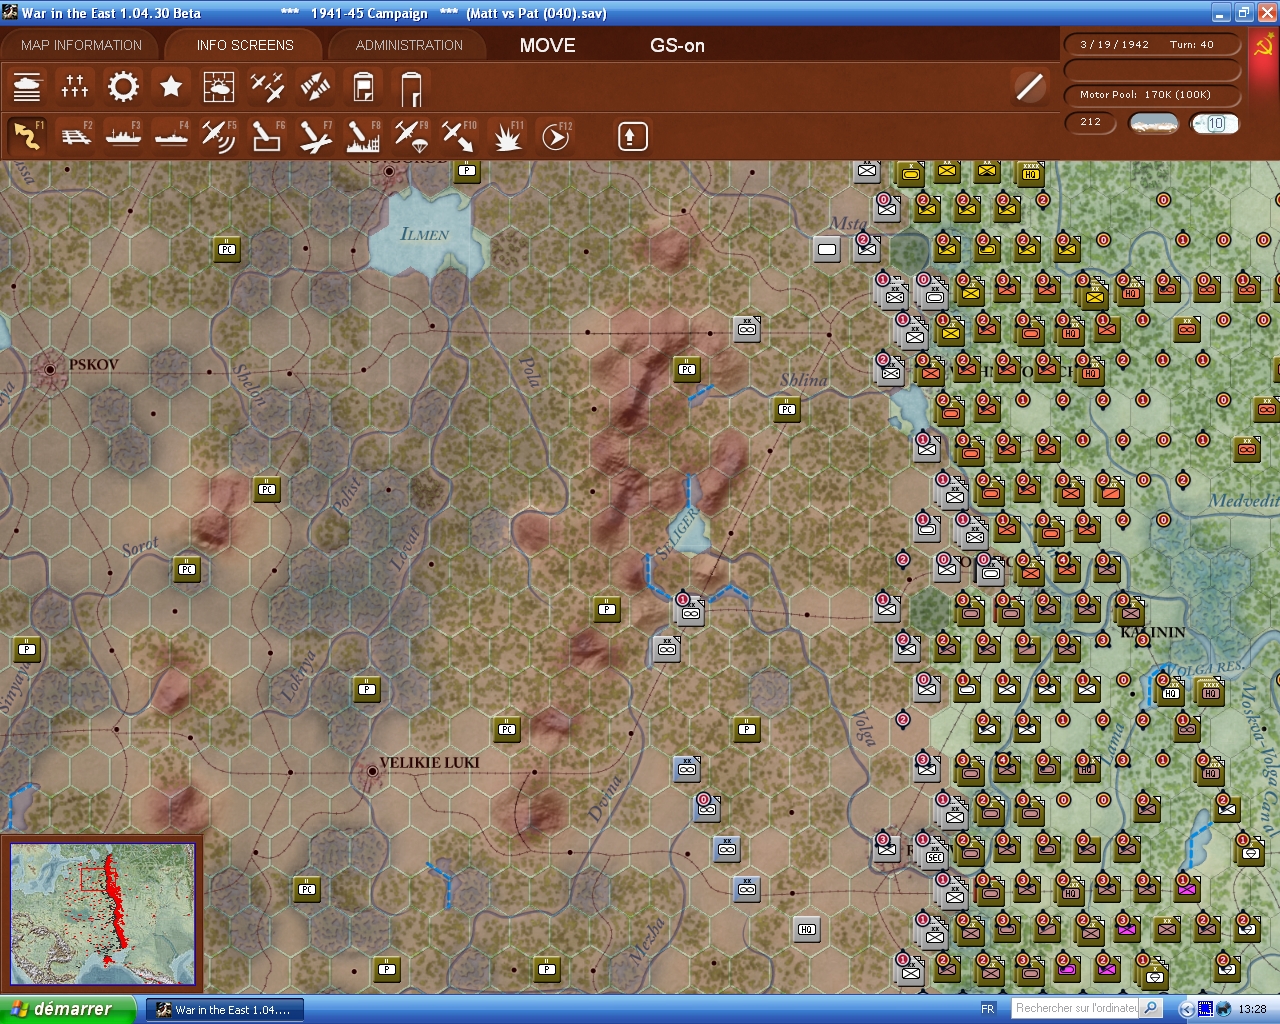The width and height of the screenshot is (1280, 1024).
Task: Select F5 air recon mode
Action: pyautogui.click(x=219, y=136)
